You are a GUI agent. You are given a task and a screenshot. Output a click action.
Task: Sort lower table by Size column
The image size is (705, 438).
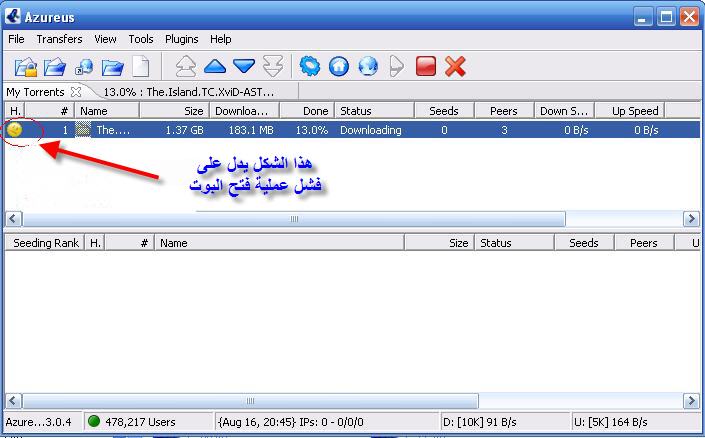(x=440, y=243)
